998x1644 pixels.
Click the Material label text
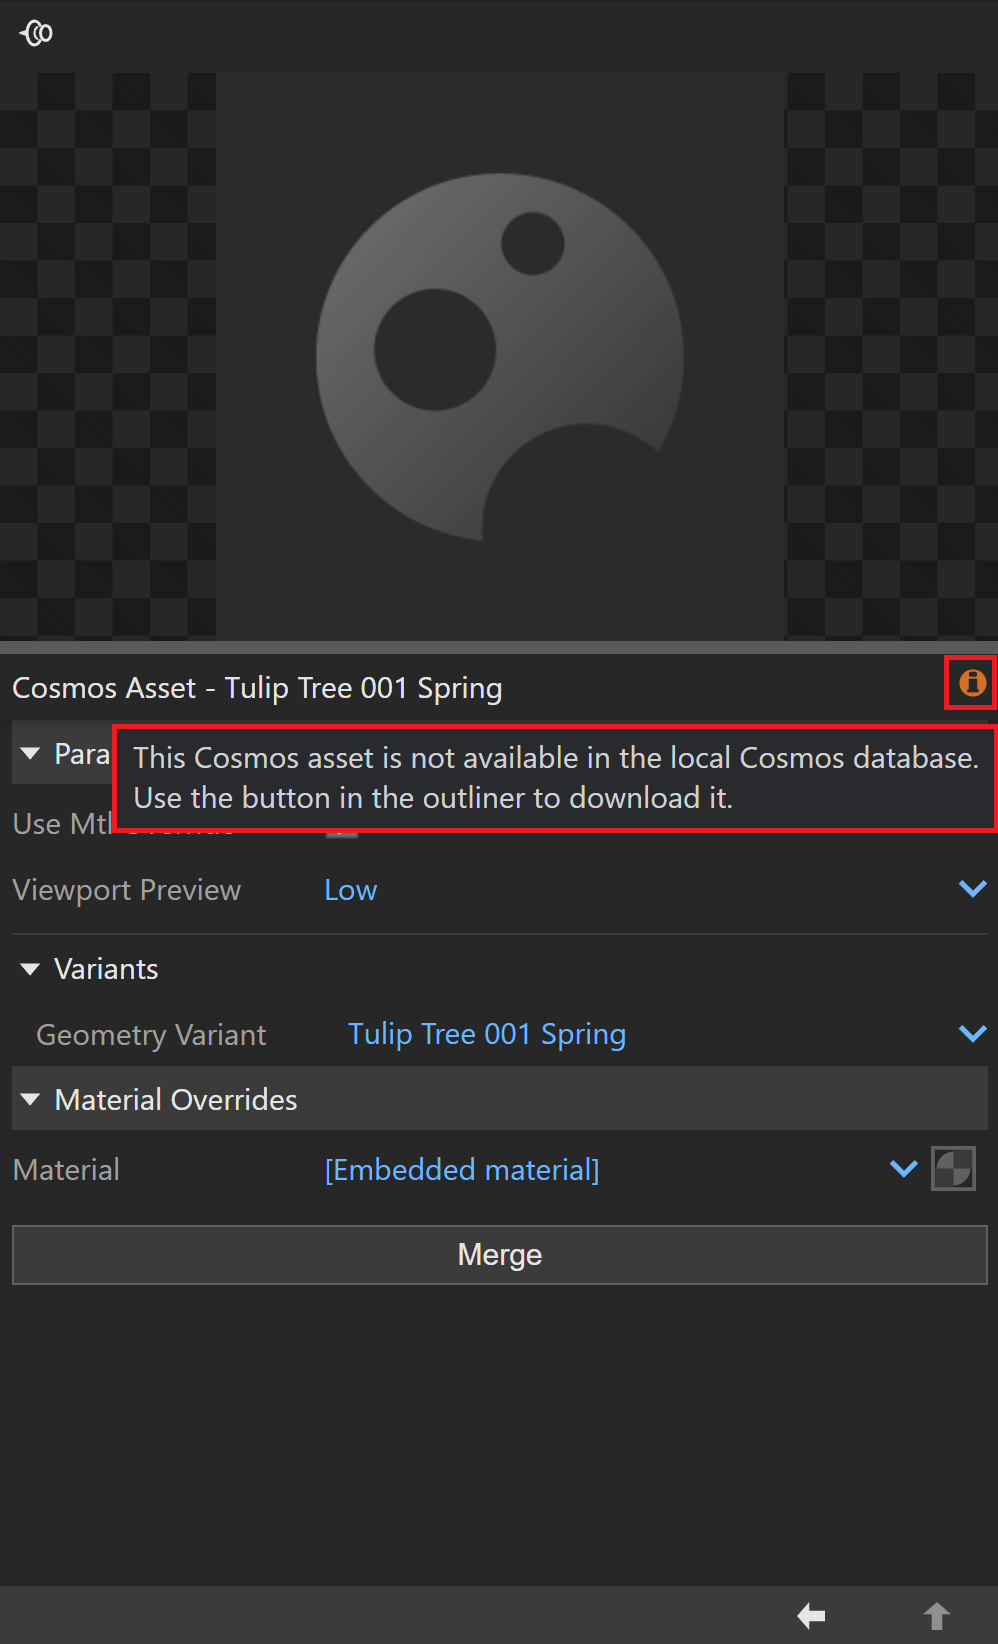point(66,1170)
